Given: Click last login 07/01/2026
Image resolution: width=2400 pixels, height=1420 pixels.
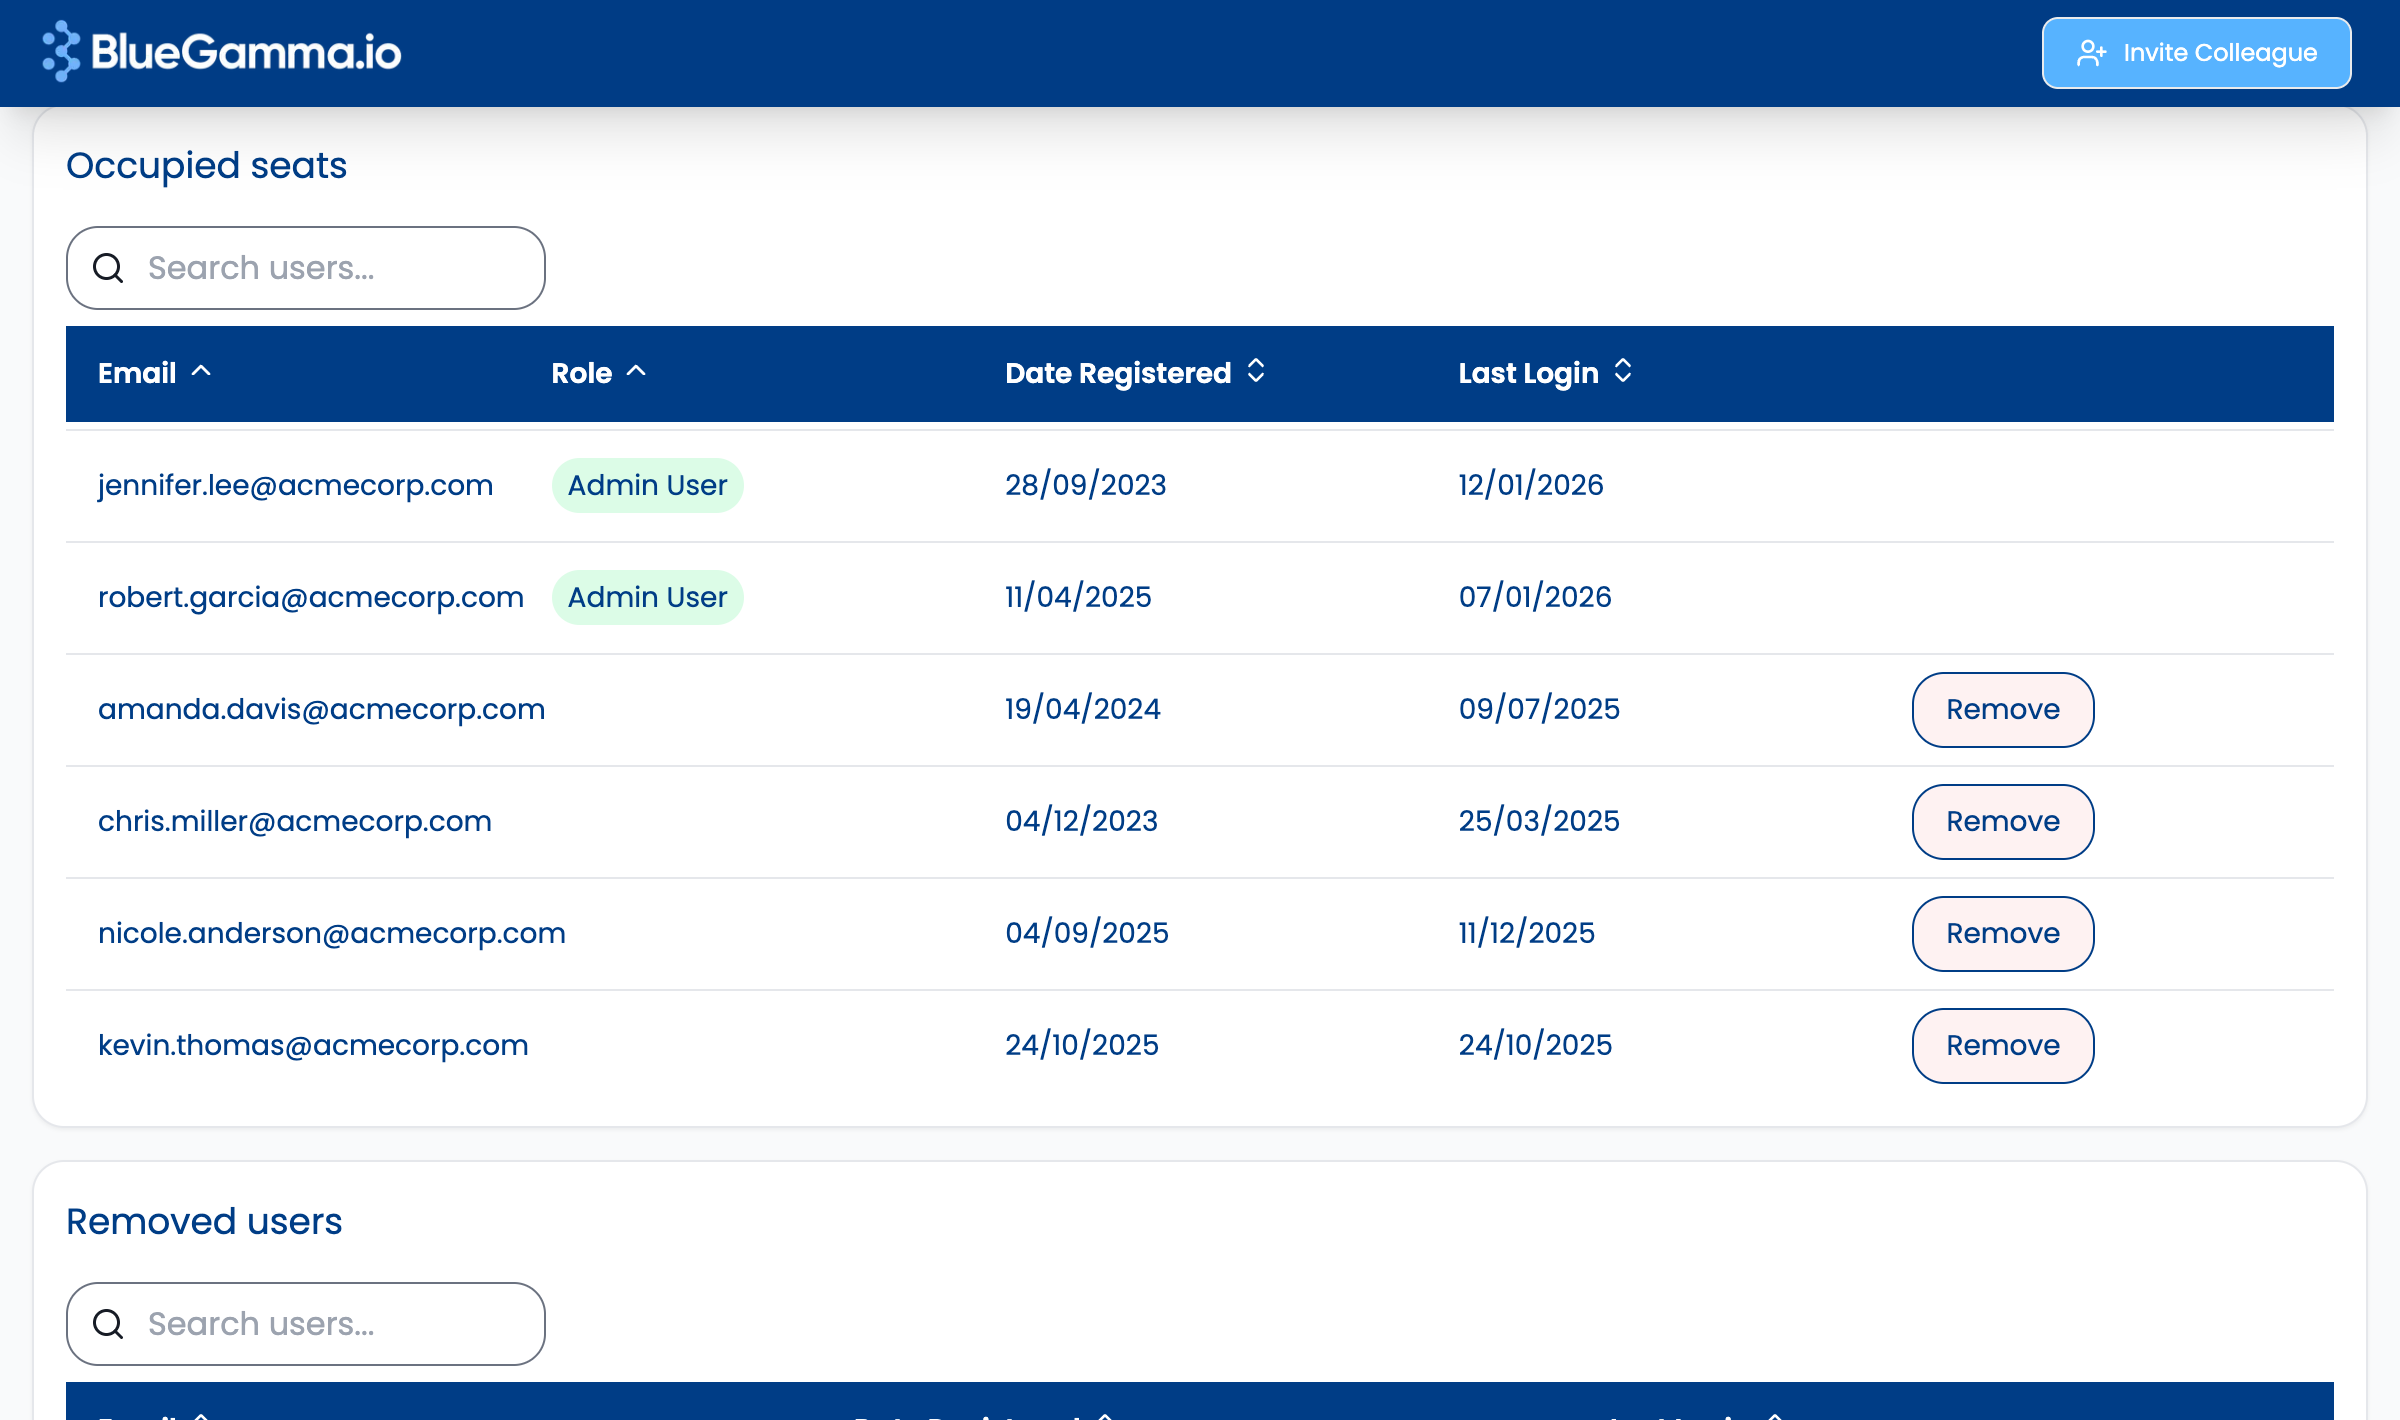Looking at the screenshot, I should (1535, 597).
